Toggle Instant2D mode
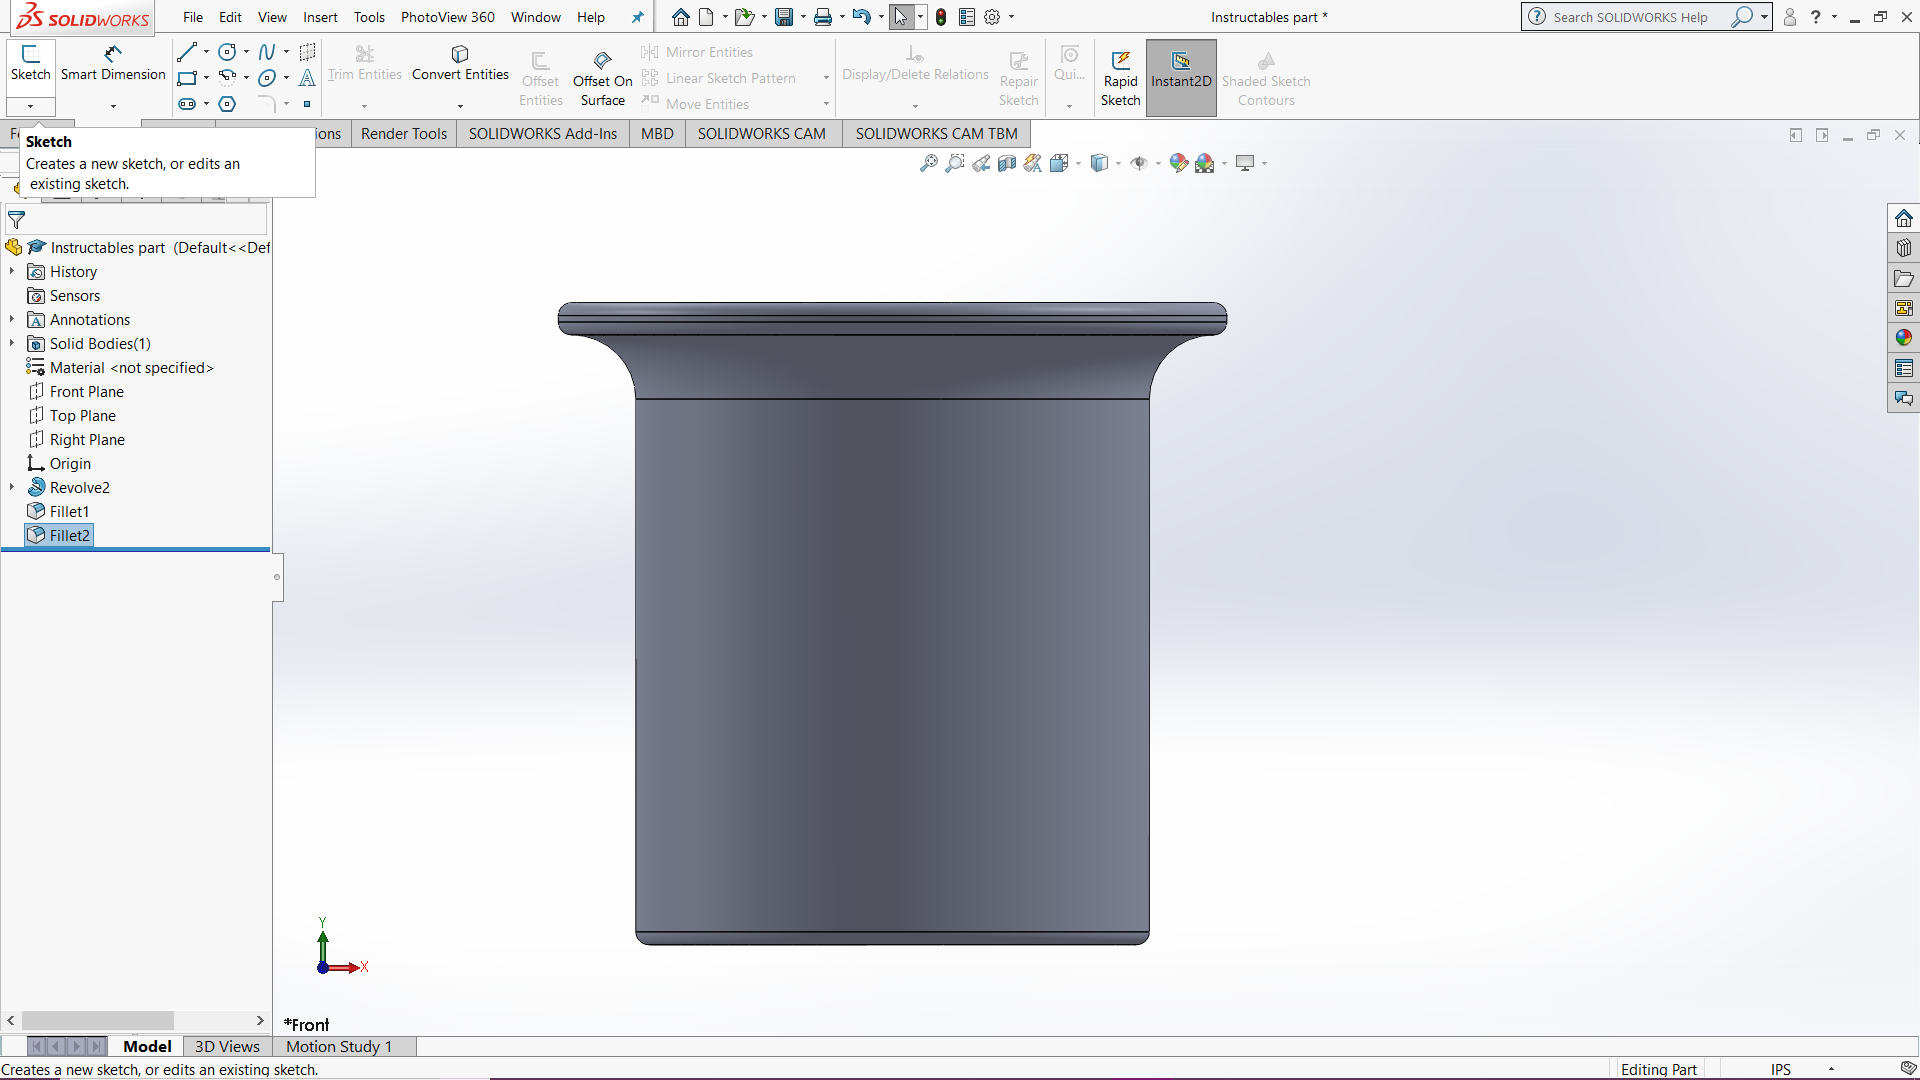 coord(1181,79)
